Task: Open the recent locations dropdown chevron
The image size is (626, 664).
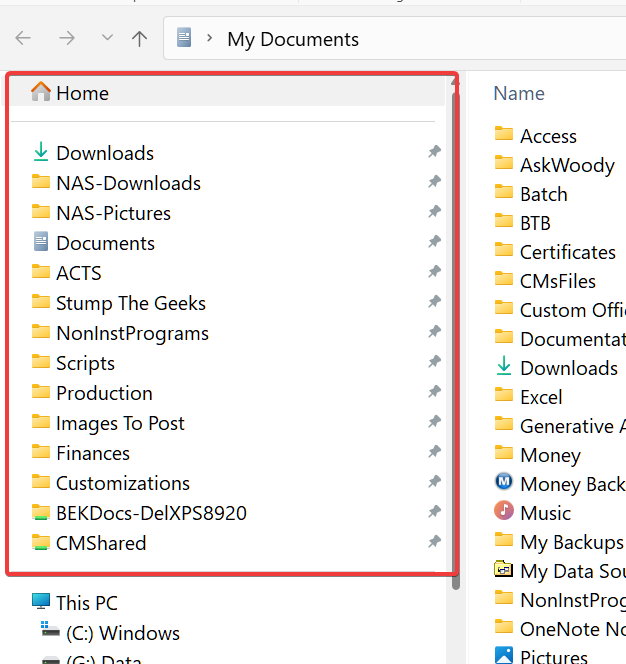Action: [x=107, y=39]
